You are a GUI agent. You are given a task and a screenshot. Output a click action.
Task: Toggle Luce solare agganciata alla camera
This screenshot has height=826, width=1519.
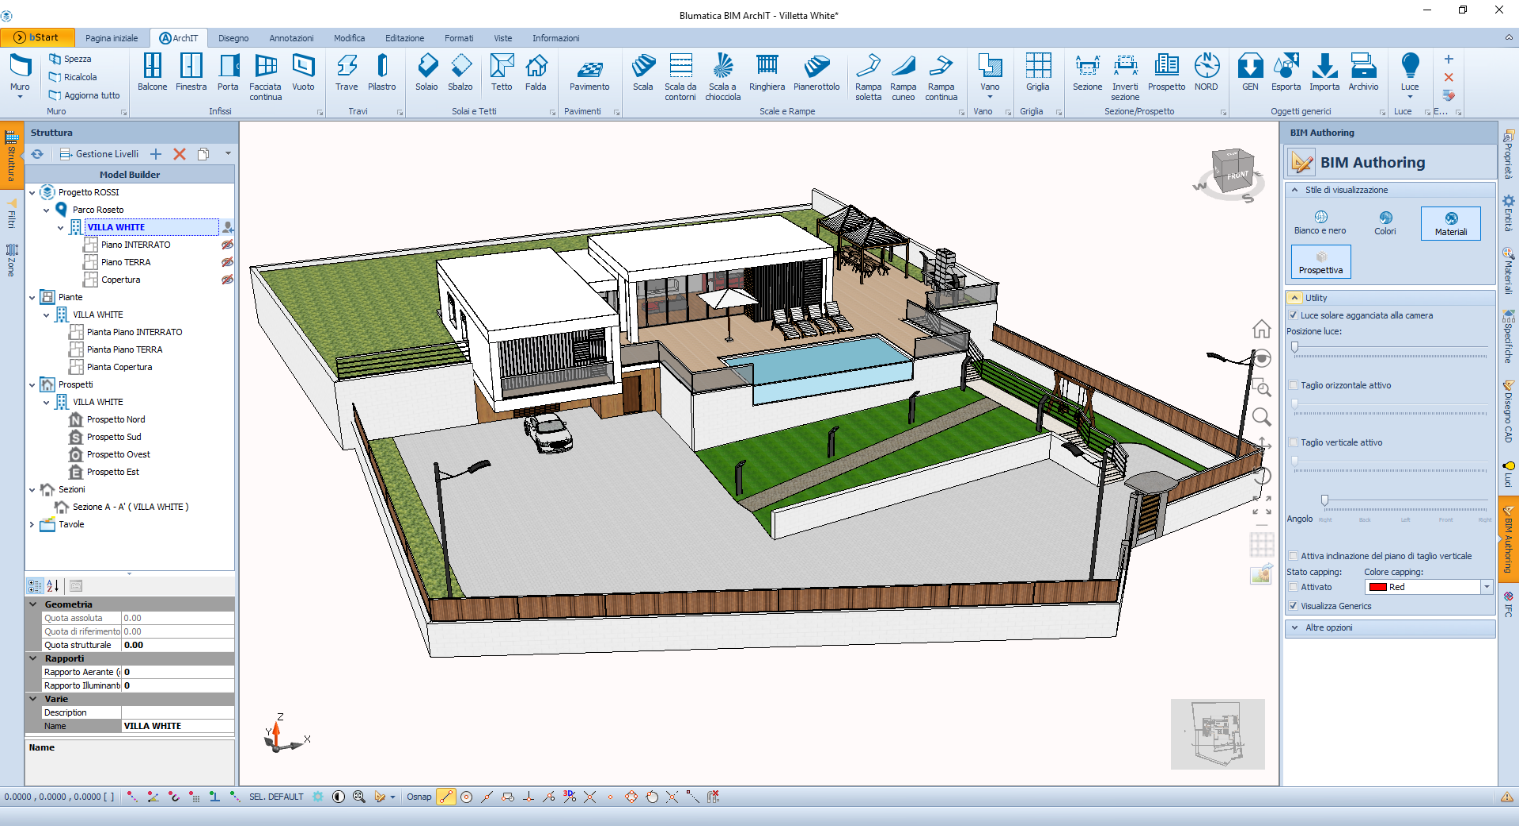pyautogui.click(x=1294, y=315)
